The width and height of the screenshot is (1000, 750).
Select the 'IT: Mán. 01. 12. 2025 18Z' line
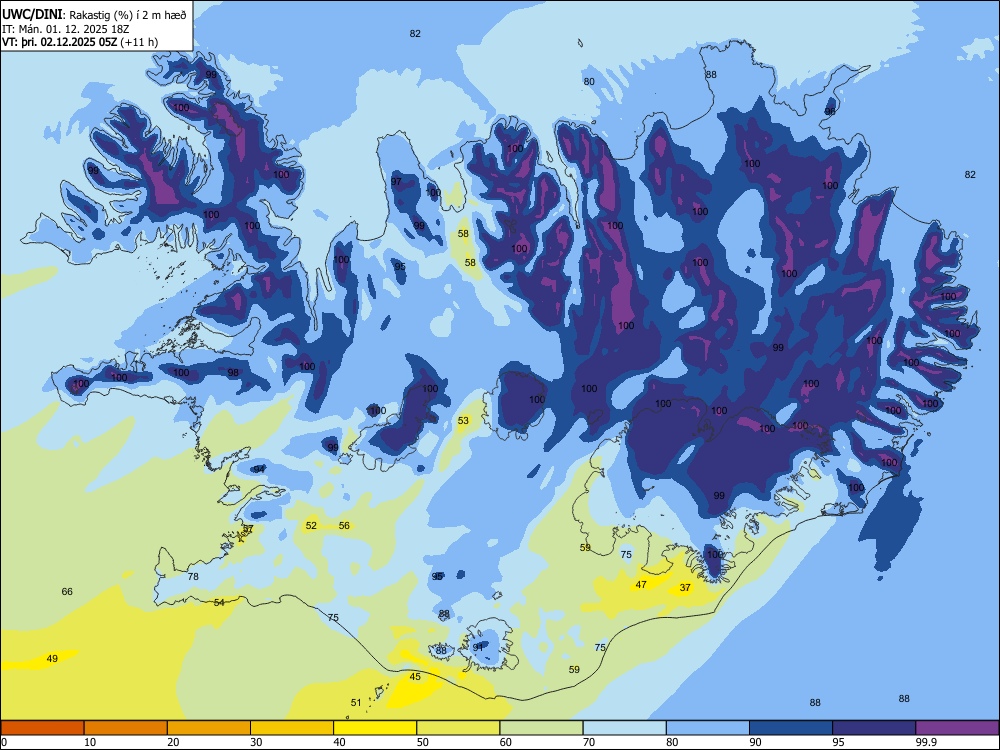click(x=66, y=29)
